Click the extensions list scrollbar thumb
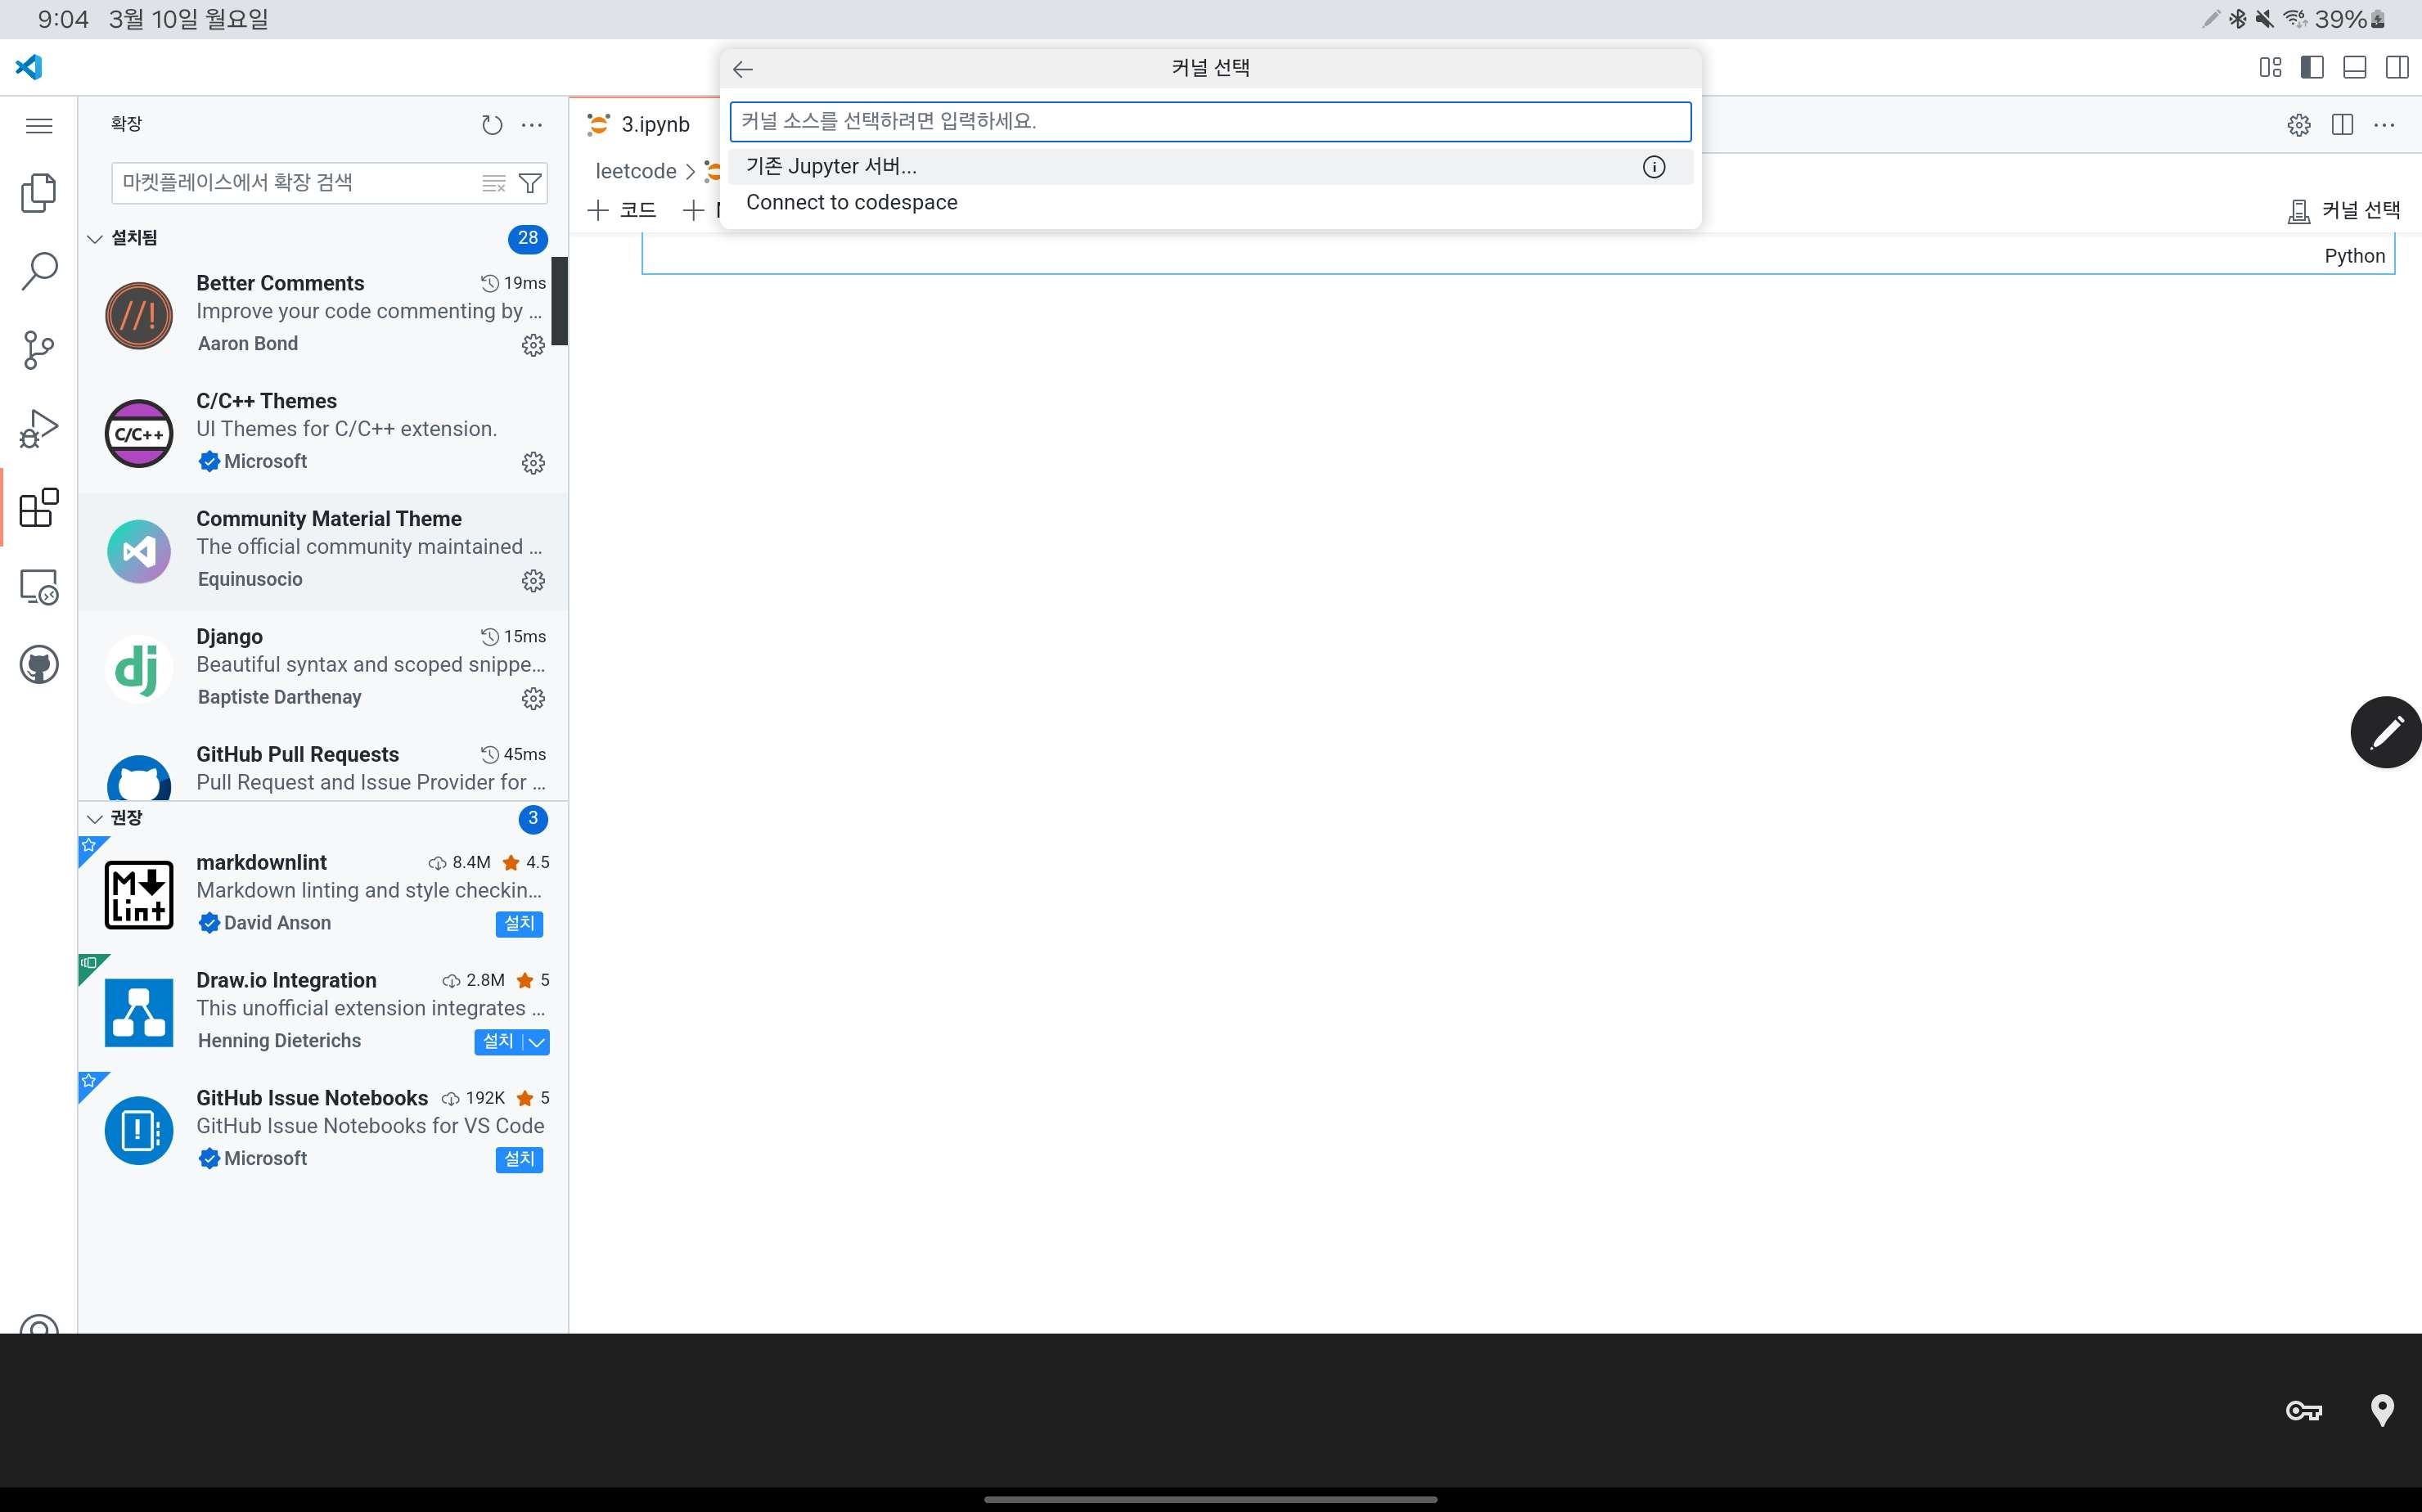The image size is (2422, 1512). coord(560,301)
